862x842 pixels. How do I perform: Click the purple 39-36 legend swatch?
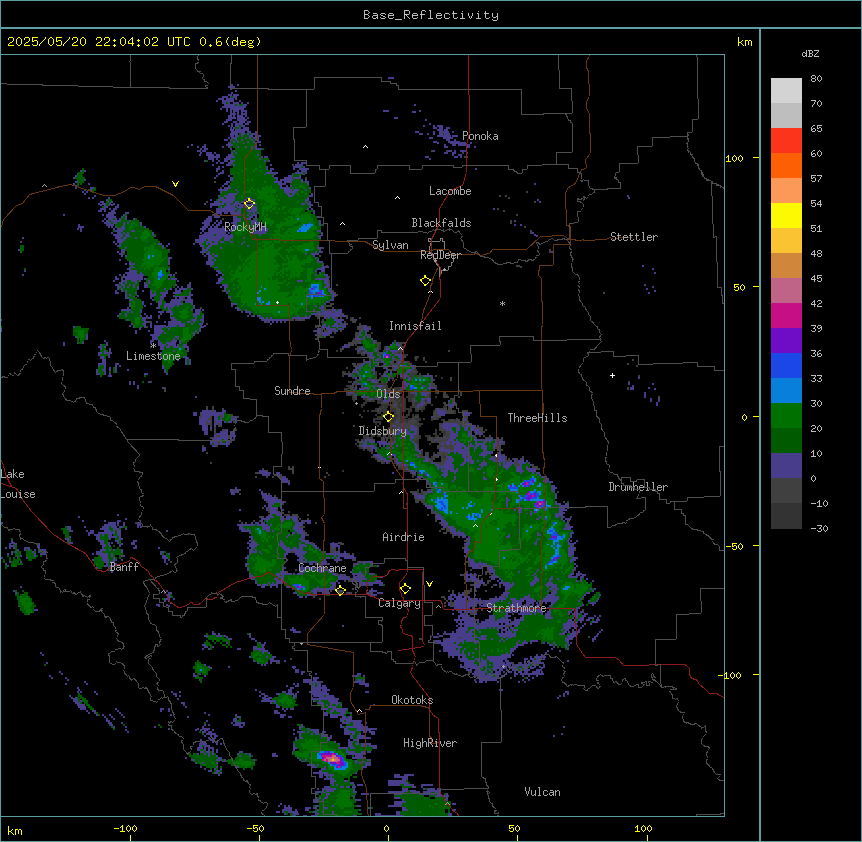(x=786, y=340)
